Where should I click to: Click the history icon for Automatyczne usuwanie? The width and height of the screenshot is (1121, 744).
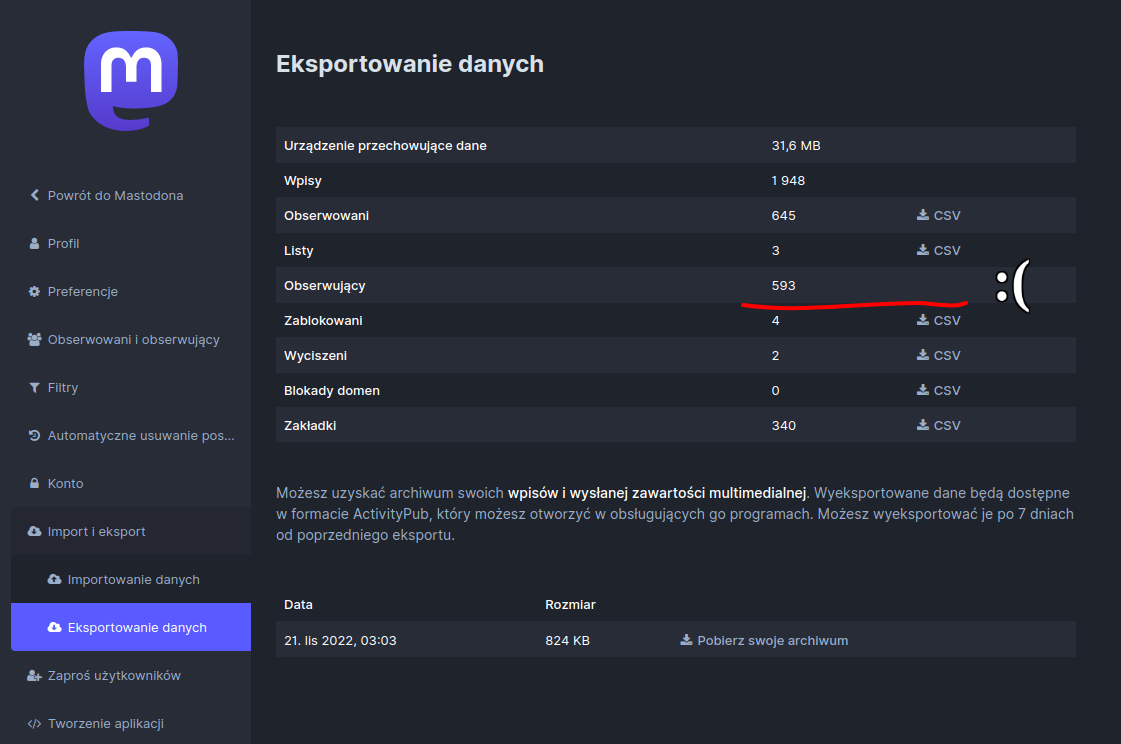(35, 436)
